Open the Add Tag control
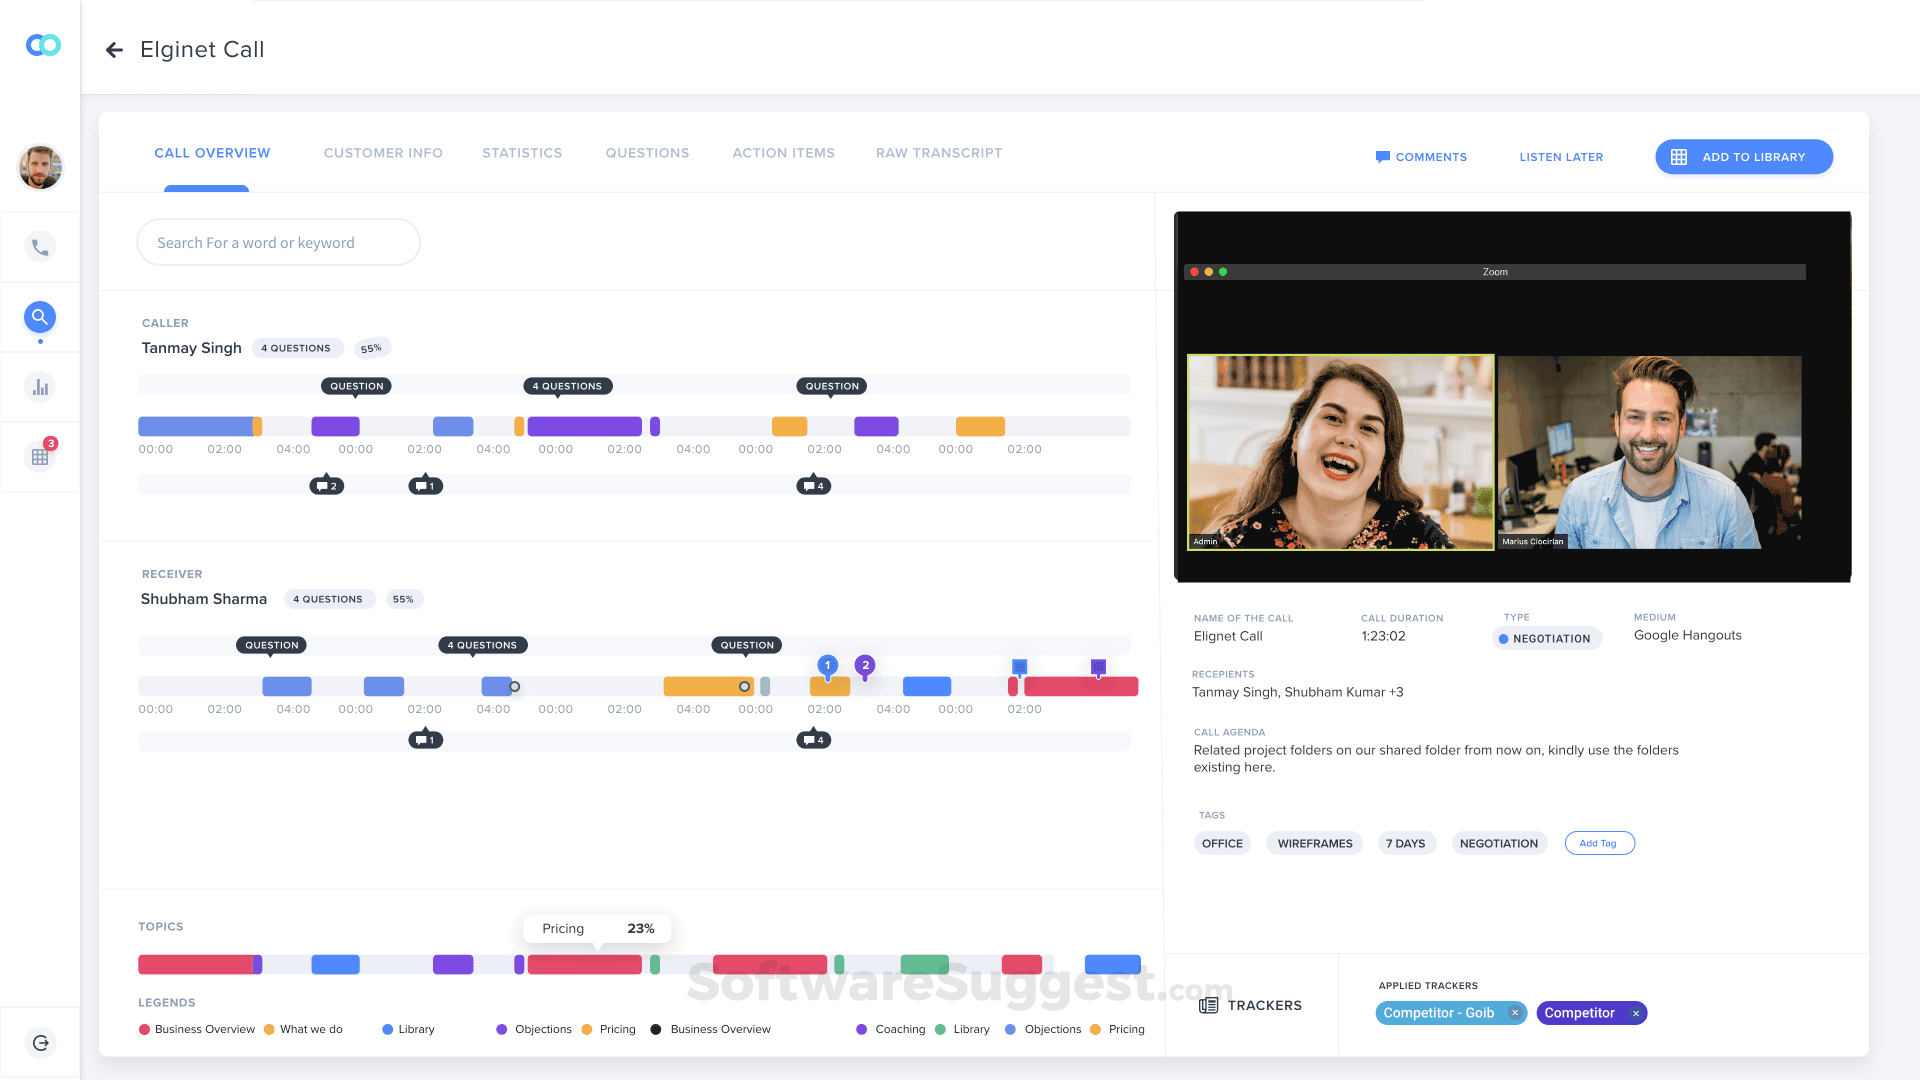The image size is (1920, 1080). 1599,843
